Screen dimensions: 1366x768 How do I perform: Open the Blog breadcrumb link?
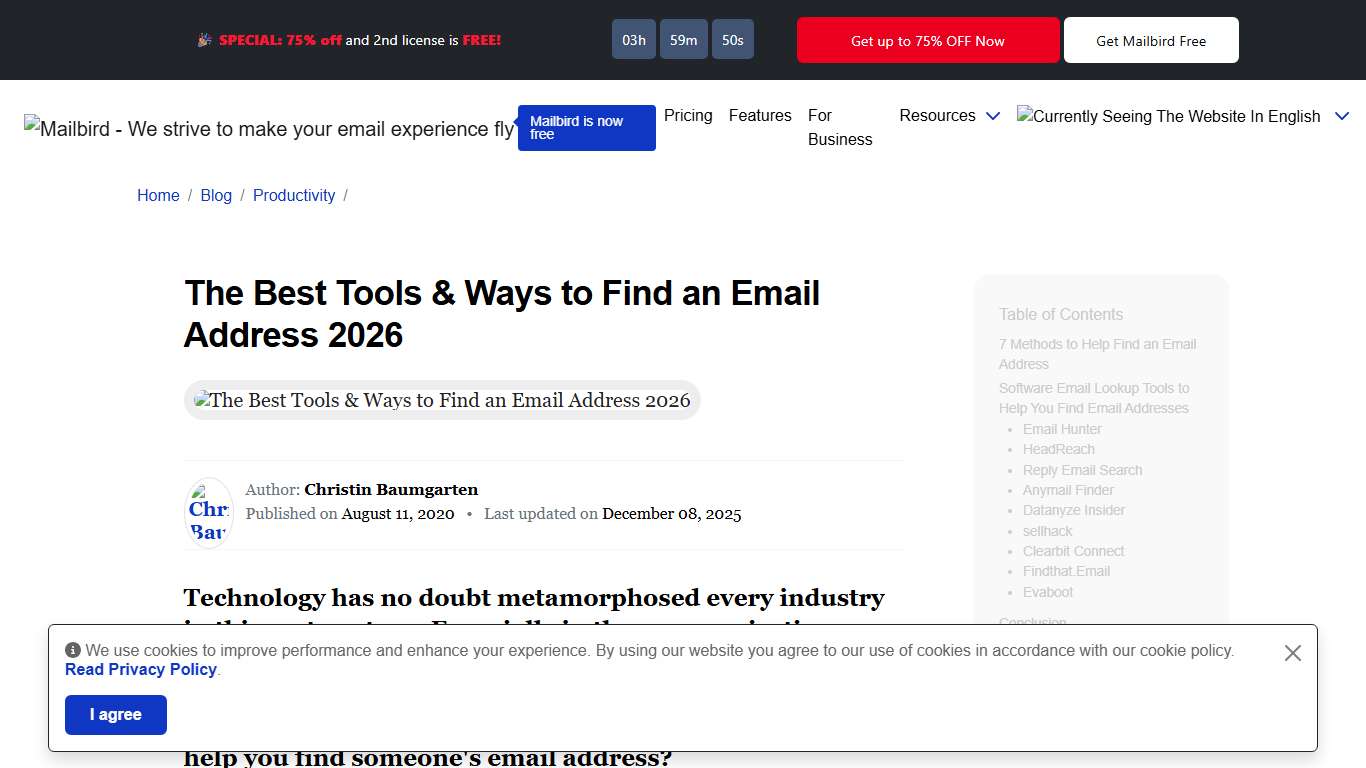pyautogui.click(x=216, y=195)
